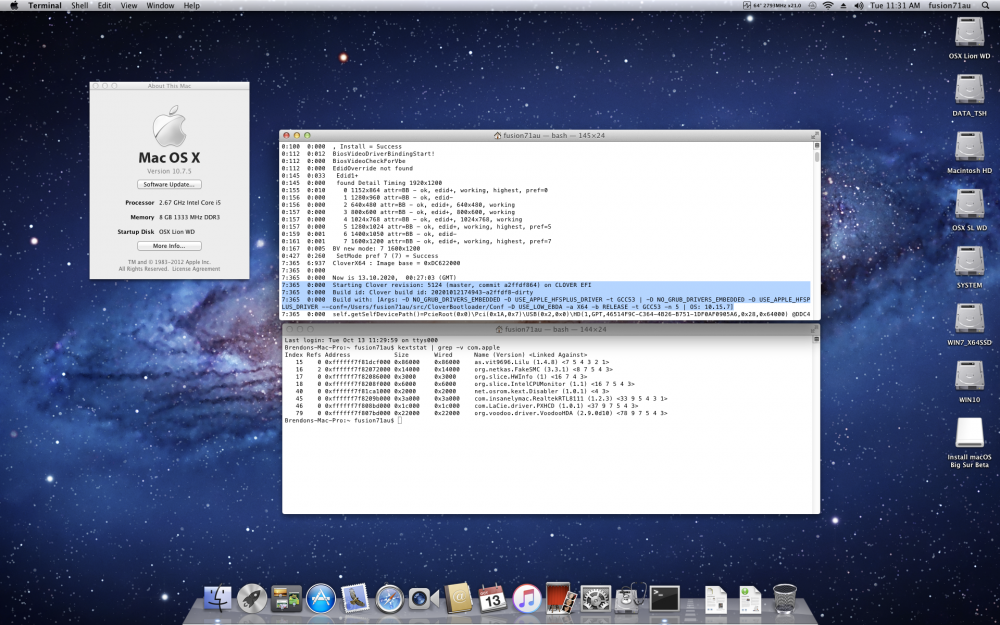Select the WIN7_X64SSD desktop drive
Image resolution: width=1000 pixels, height=625 pixels.
[x=969, y=324]
